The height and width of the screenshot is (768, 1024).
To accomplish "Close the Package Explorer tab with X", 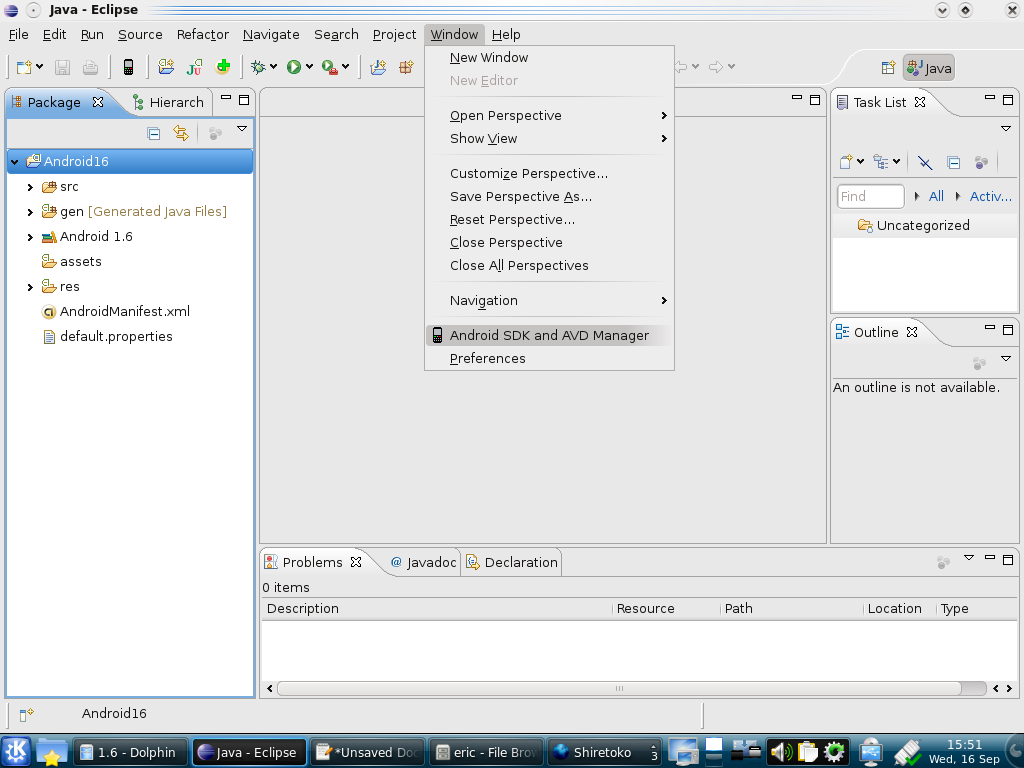I will coord(98,102).
